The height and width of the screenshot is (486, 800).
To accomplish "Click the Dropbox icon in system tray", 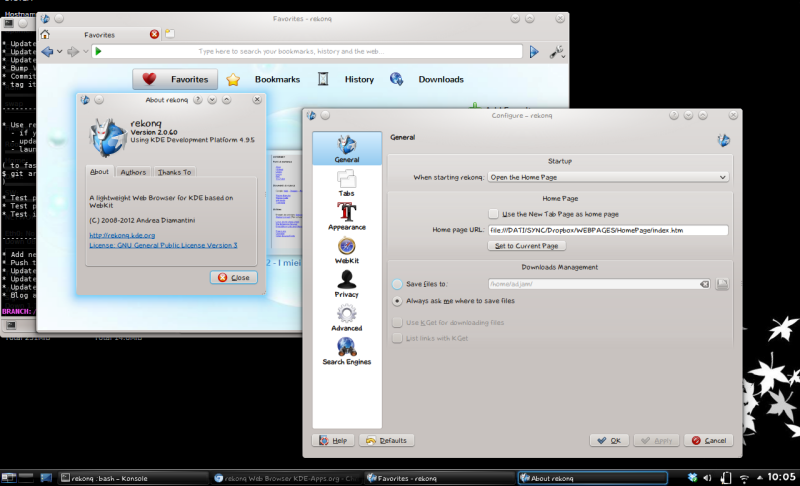I will point(692,478).
